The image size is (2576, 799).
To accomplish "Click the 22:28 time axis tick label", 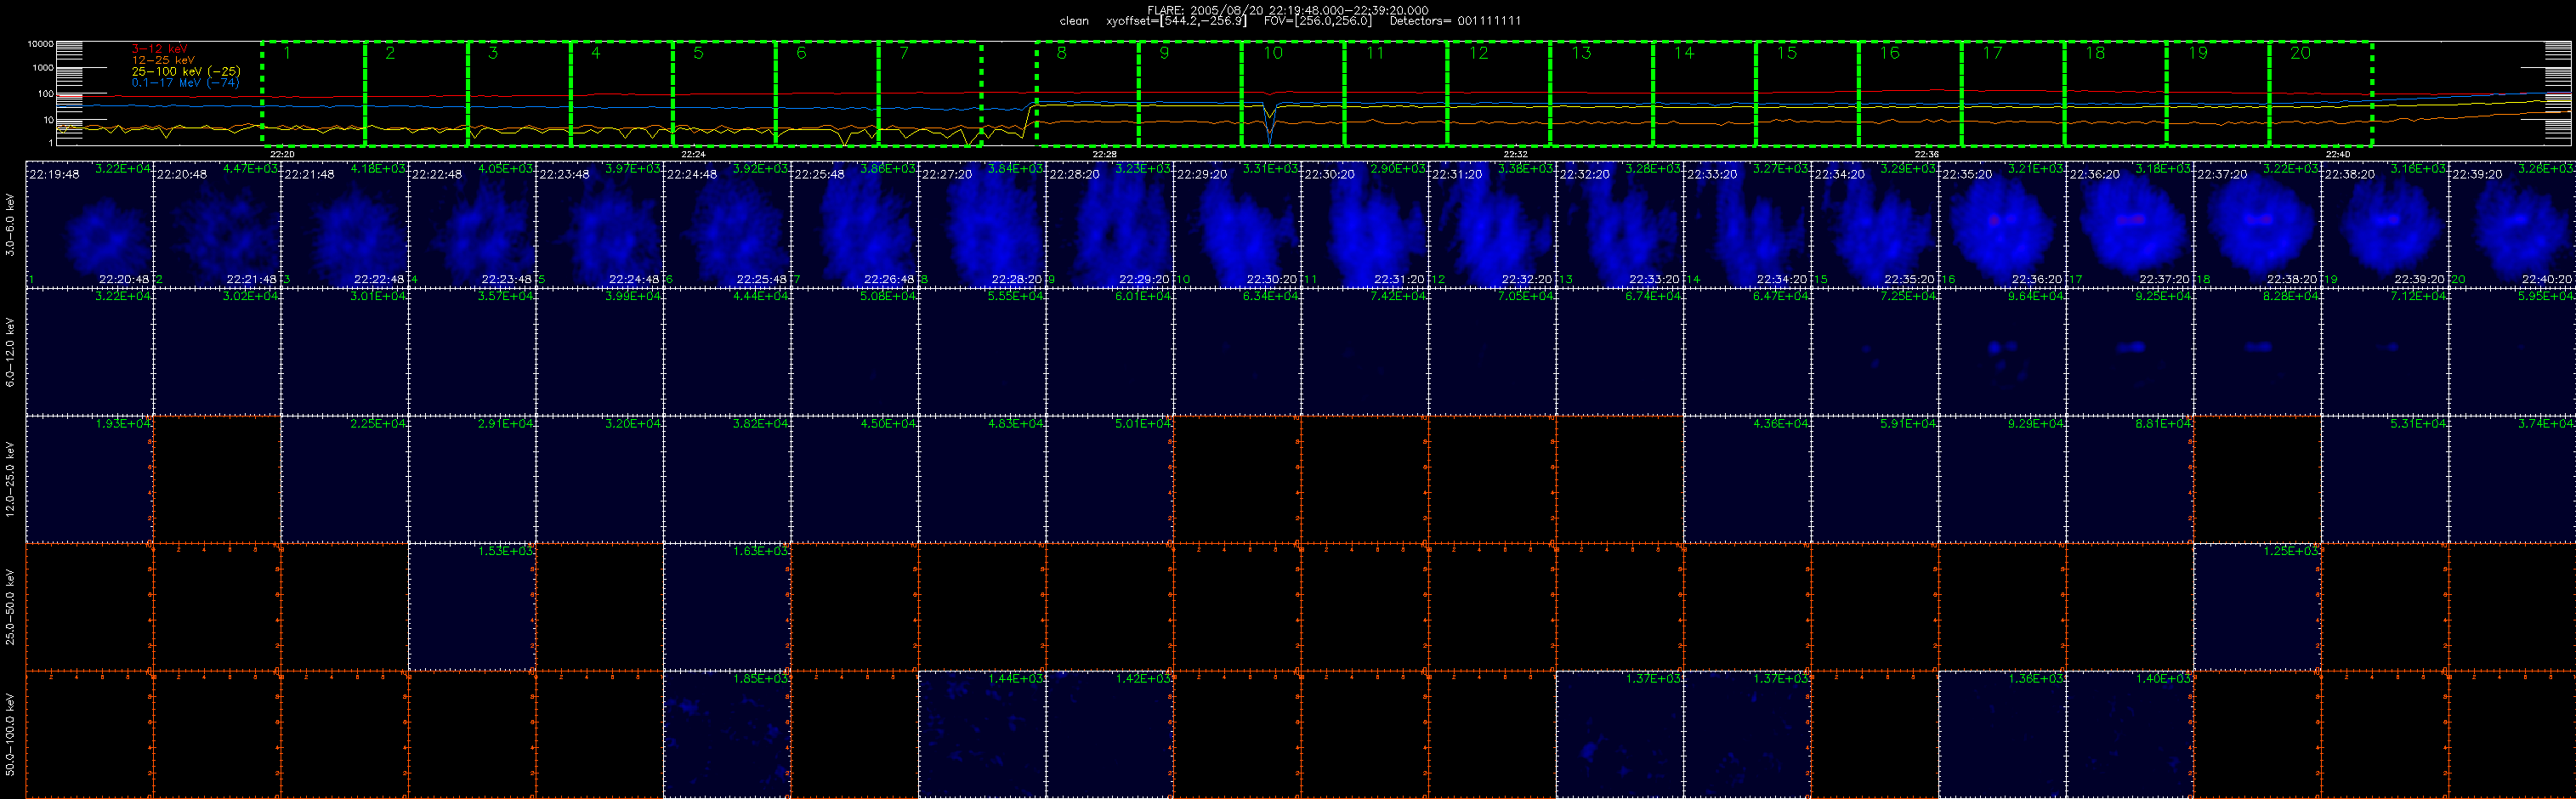I will (x=1104, y=154).
